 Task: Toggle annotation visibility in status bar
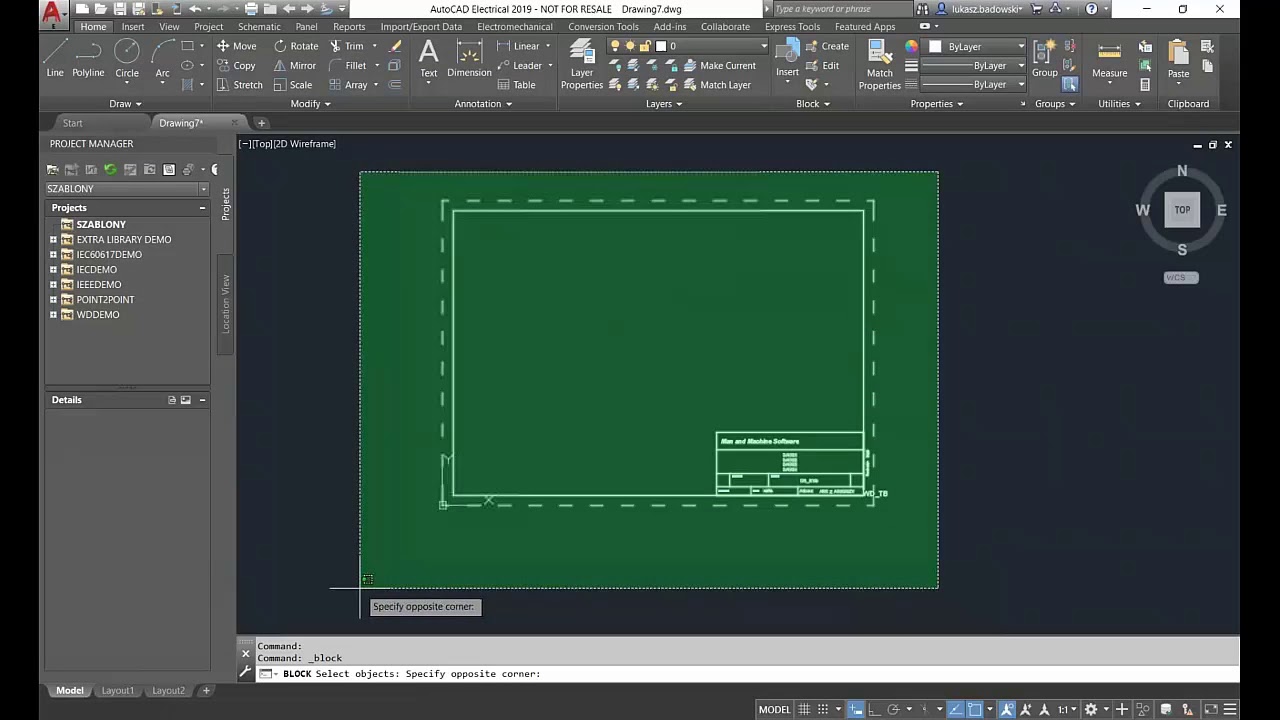[1006, 710]
